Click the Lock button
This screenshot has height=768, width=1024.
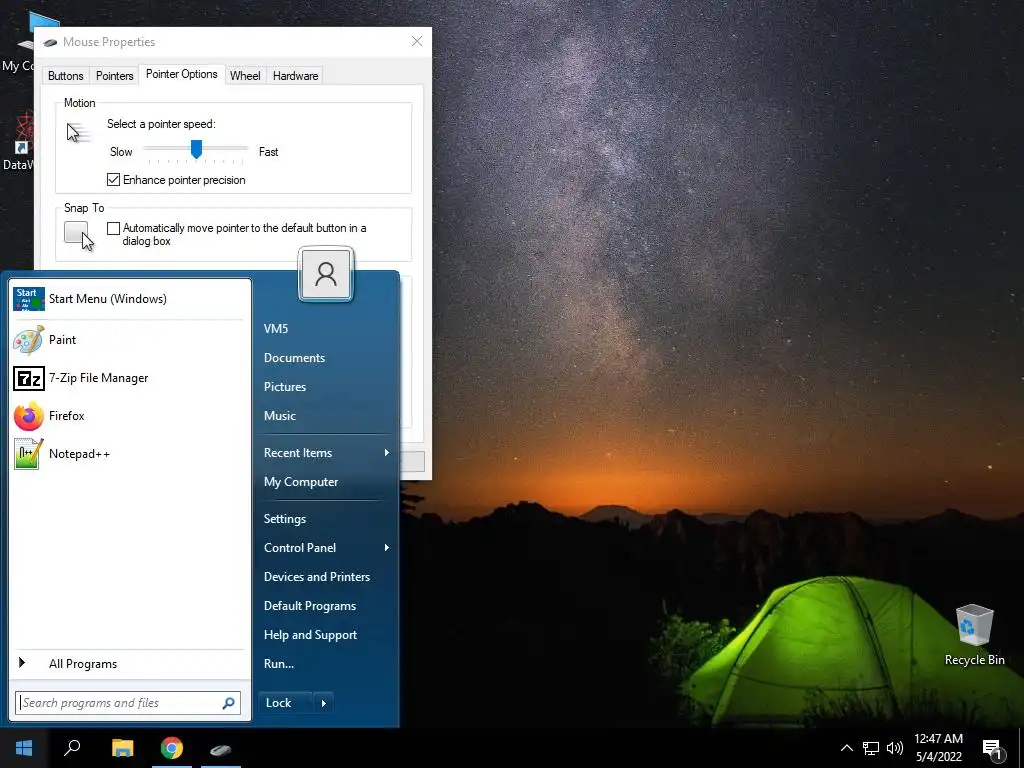[285, 703]
